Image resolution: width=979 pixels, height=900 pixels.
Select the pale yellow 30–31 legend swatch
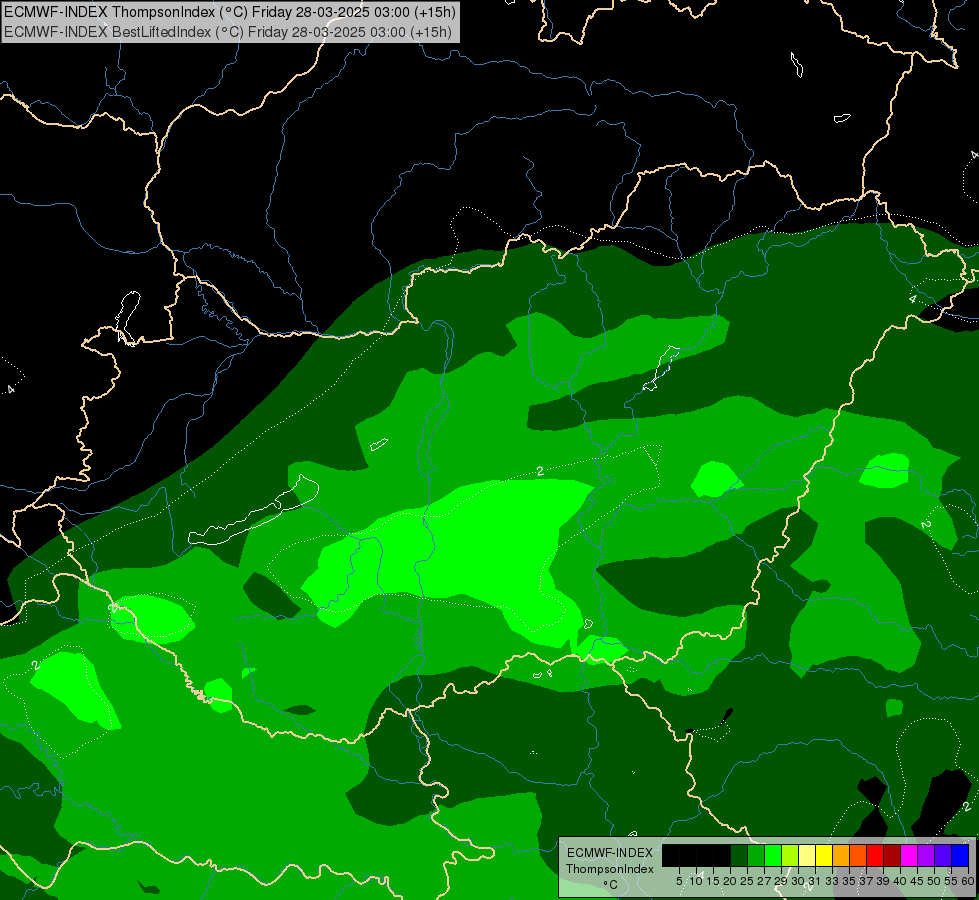[807, 855]
